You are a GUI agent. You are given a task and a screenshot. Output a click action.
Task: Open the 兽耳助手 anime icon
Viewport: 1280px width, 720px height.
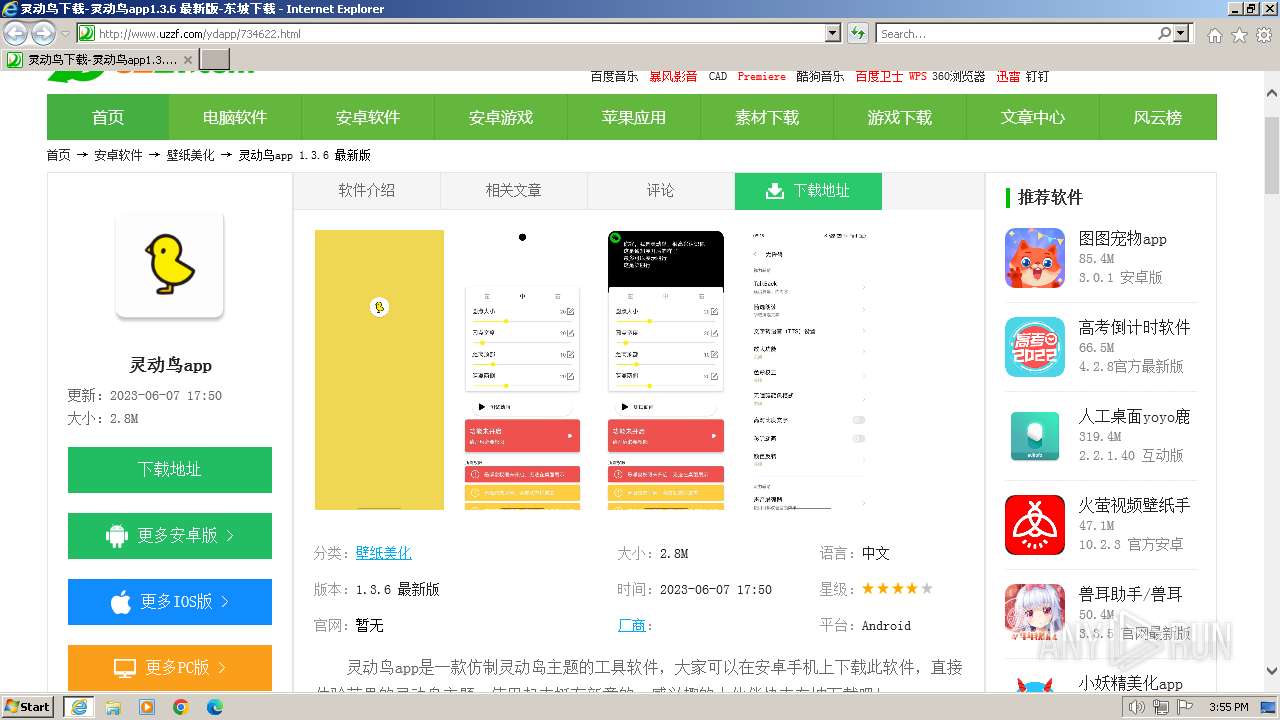point(1035,614)
